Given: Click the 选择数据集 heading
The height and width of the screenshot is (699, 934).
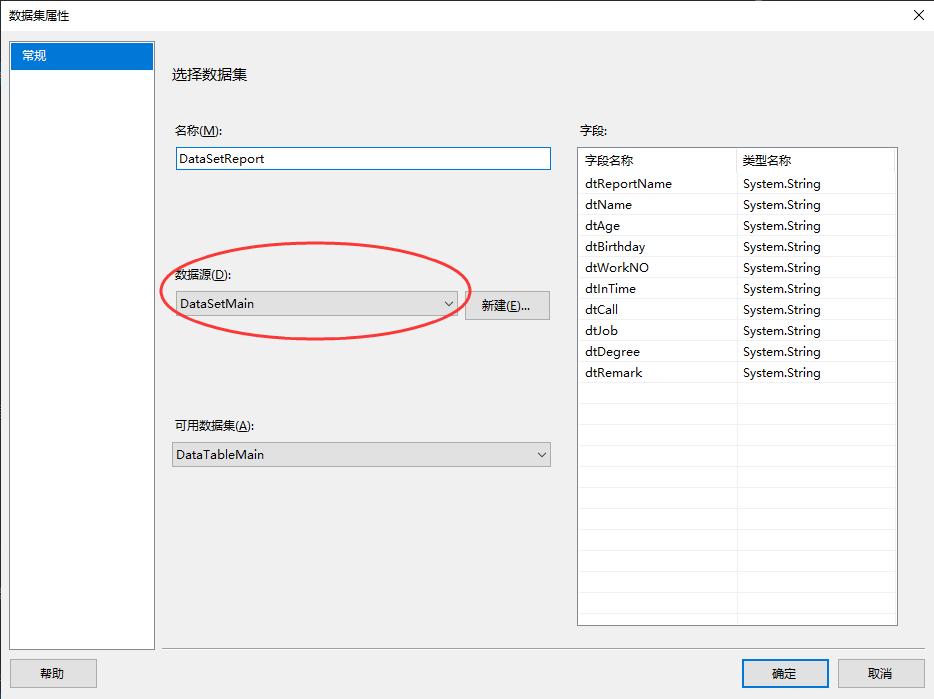Looking at the screenshot, I should (x=210, y=74).
